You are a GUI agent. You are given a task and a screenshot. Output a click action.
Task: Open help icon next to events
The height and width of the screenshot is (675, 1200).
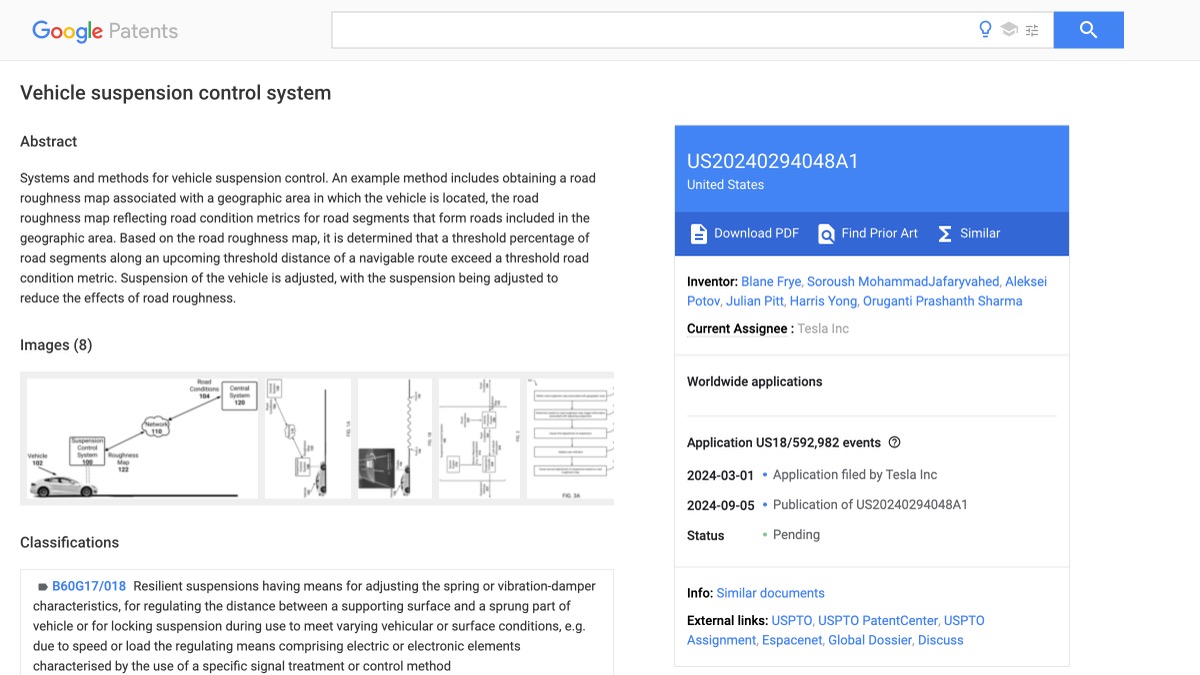(x=895, y=442)
